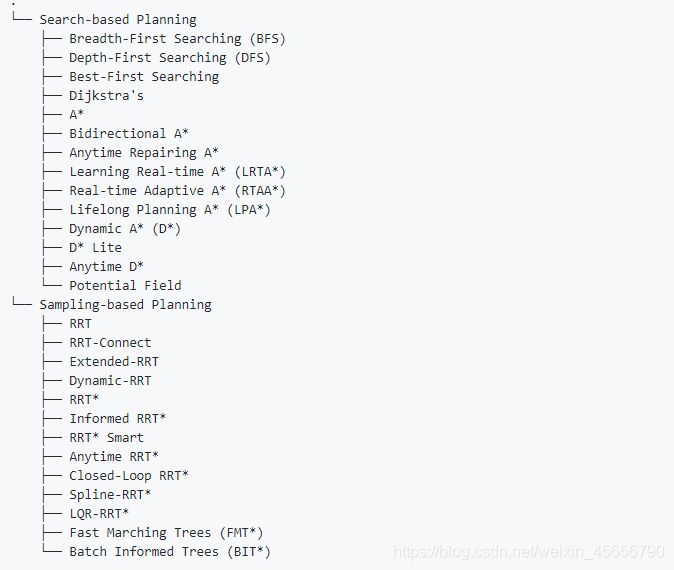This screenshot has width=674, height=570.
Task: Click the RRT* Smart entry
Action: [107, 438]
